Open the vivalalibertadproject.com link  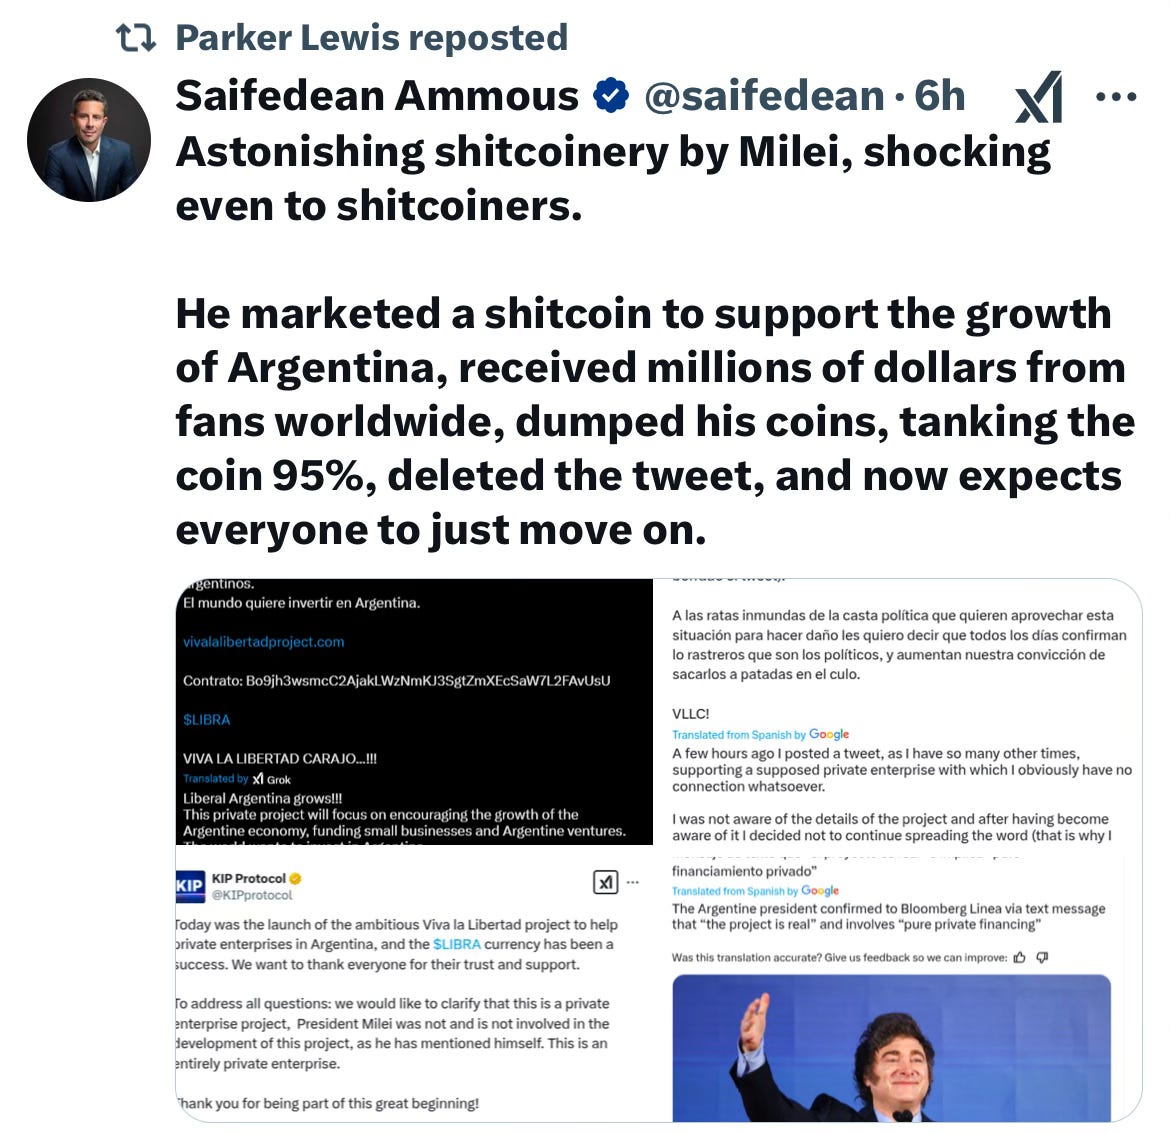coord(263,642)
